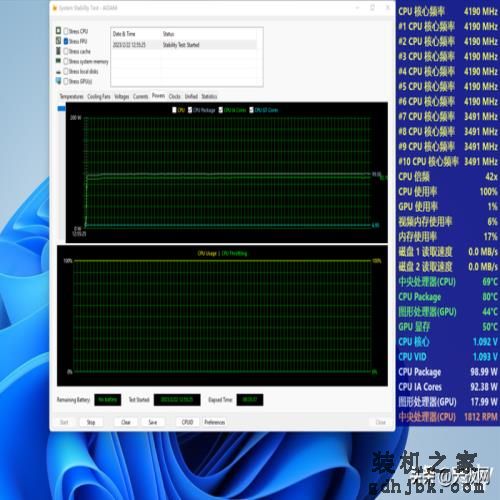Click the memory module icon beside Stress system memory
This screenshot has height=500, width=500.
click(58, 61)
